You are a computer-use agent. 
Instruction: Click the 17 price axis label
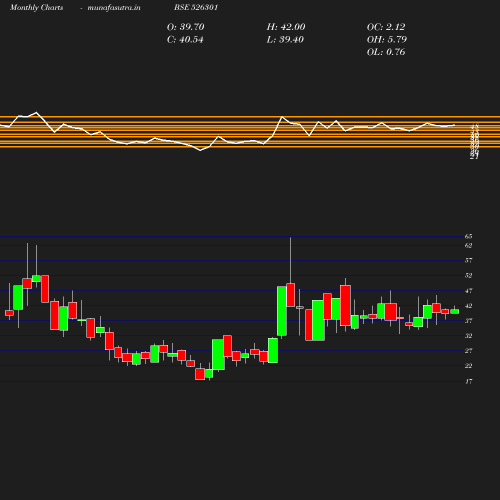tap(468, 381)
